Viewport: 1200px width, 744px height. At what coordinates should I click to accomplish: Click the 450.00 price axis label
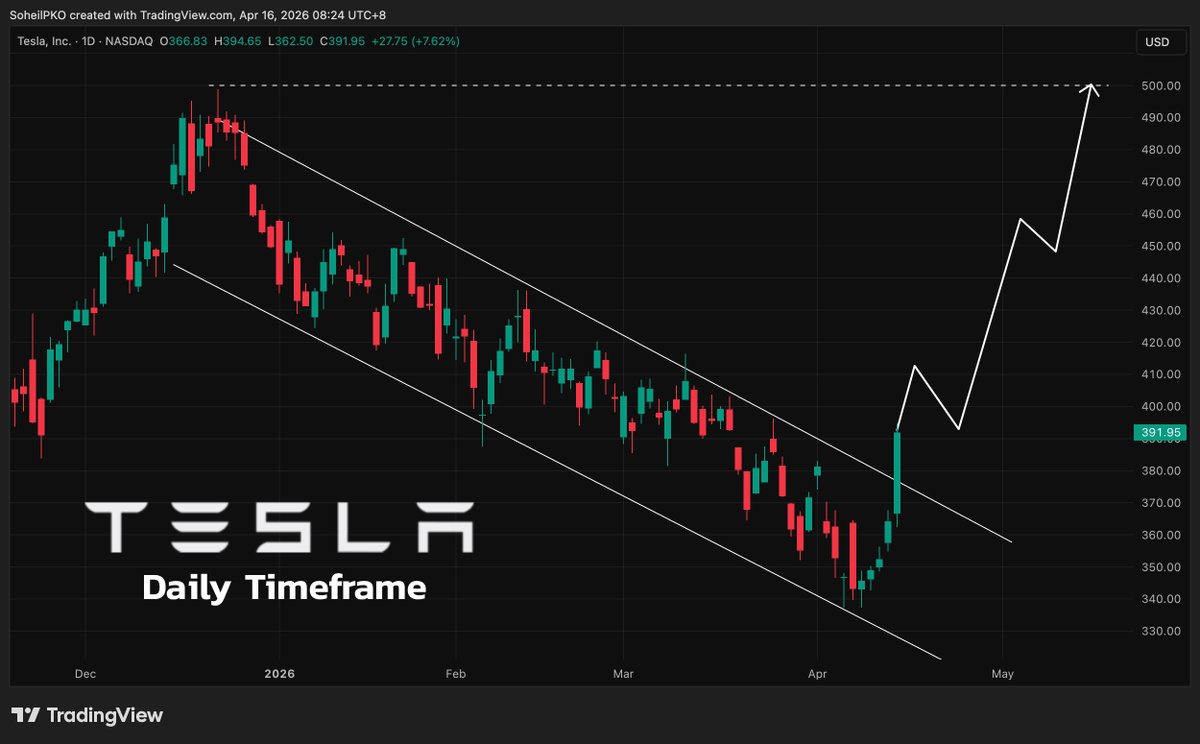(x=1160, y=246)
